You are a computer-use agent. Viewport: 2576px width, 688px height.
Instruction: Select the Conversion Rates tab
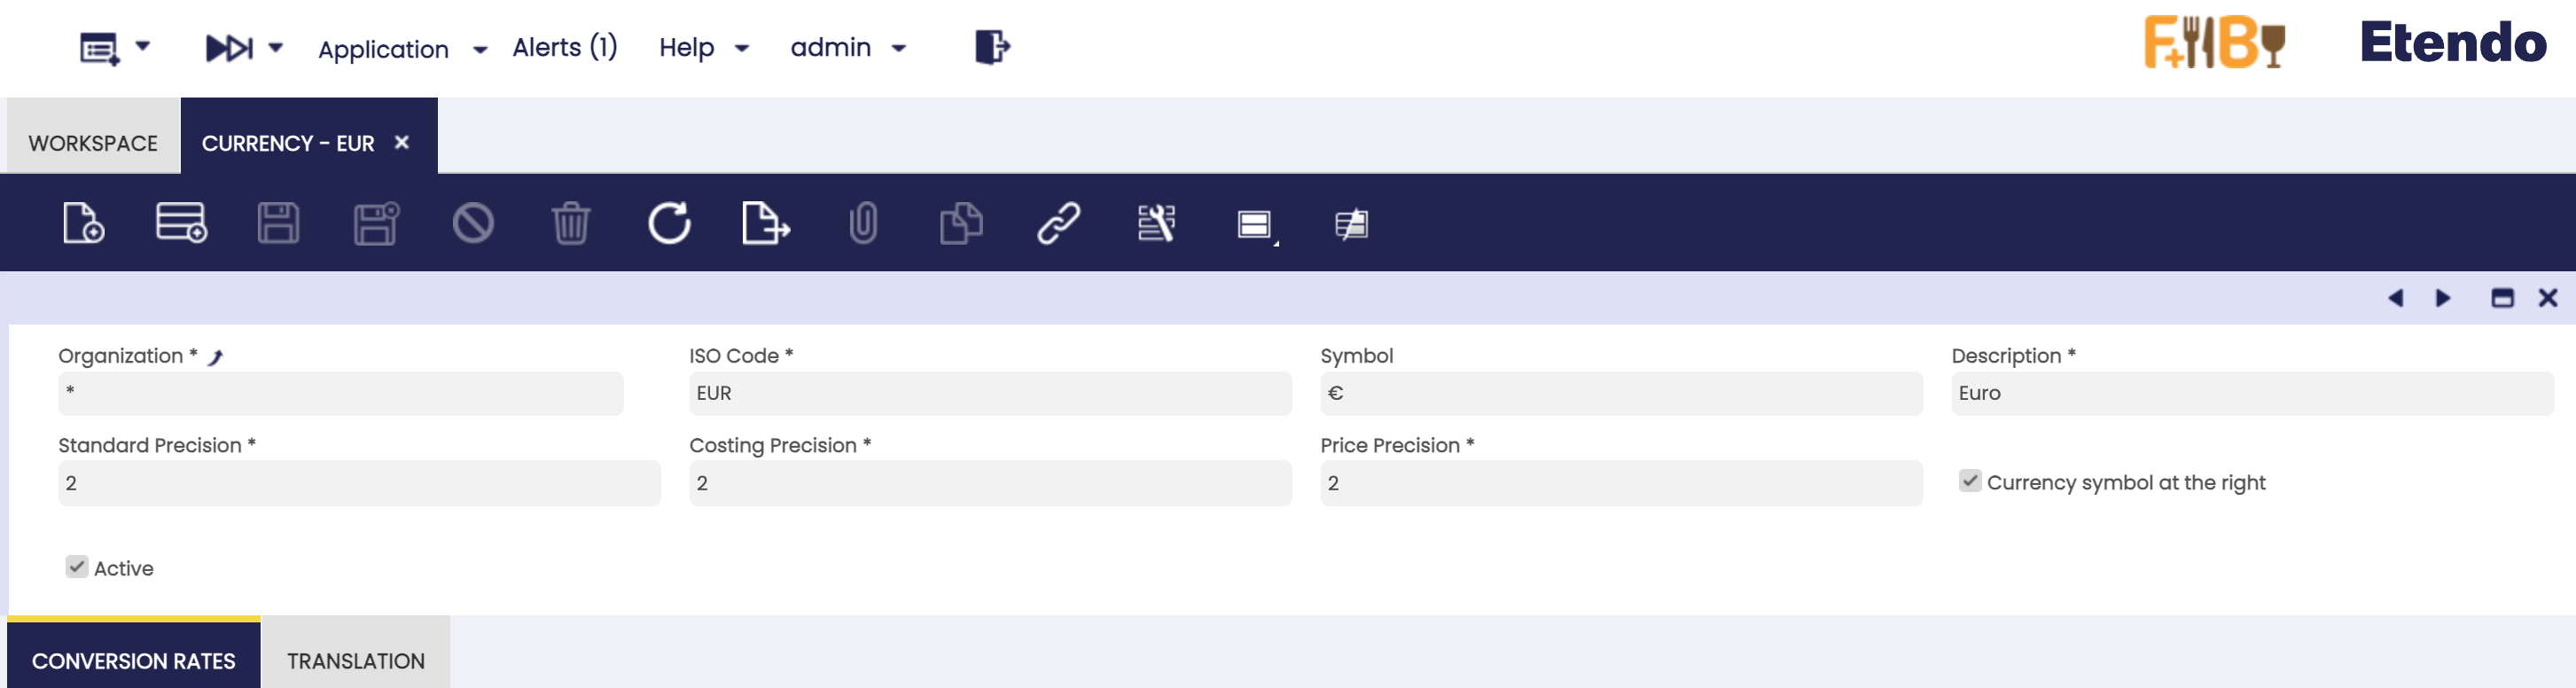click(134, 660)
